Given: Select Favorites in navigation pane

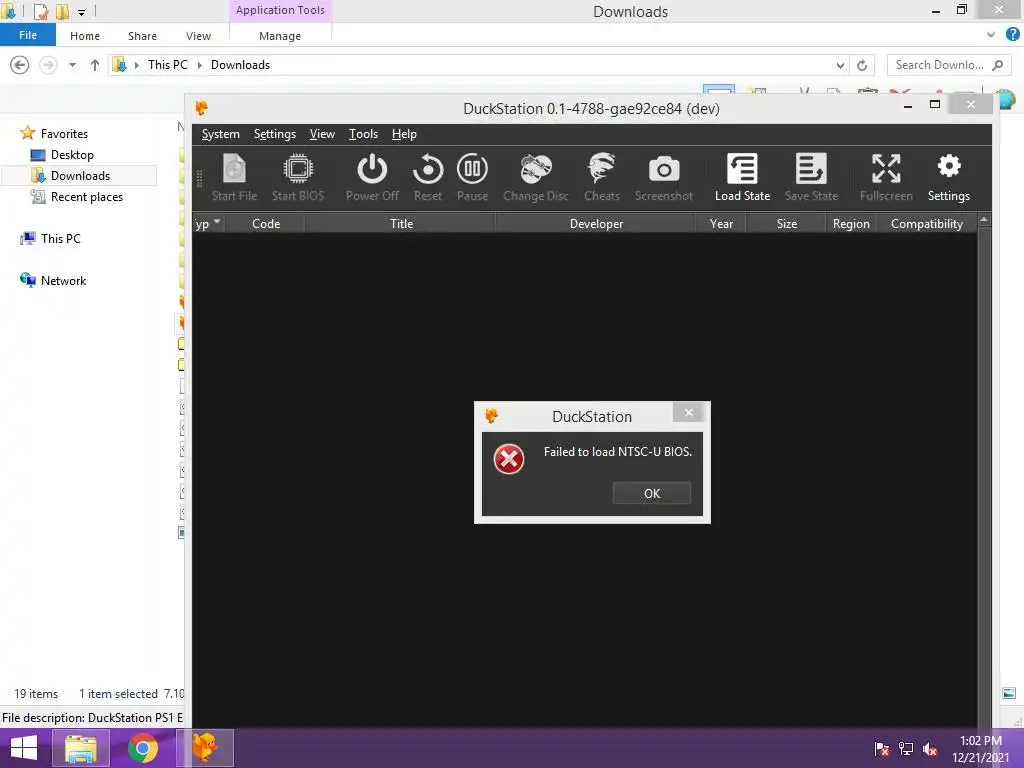Looking at the screenshot, I should coord(64,134).
